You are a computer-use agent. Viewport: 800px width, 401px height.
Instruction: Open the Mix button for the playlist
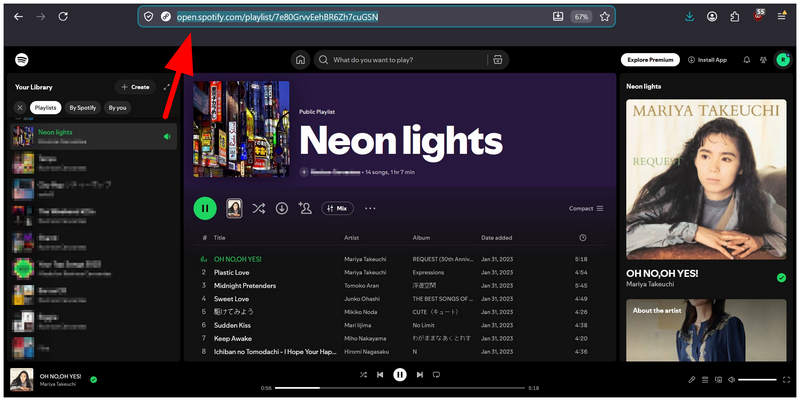(337, 208)
